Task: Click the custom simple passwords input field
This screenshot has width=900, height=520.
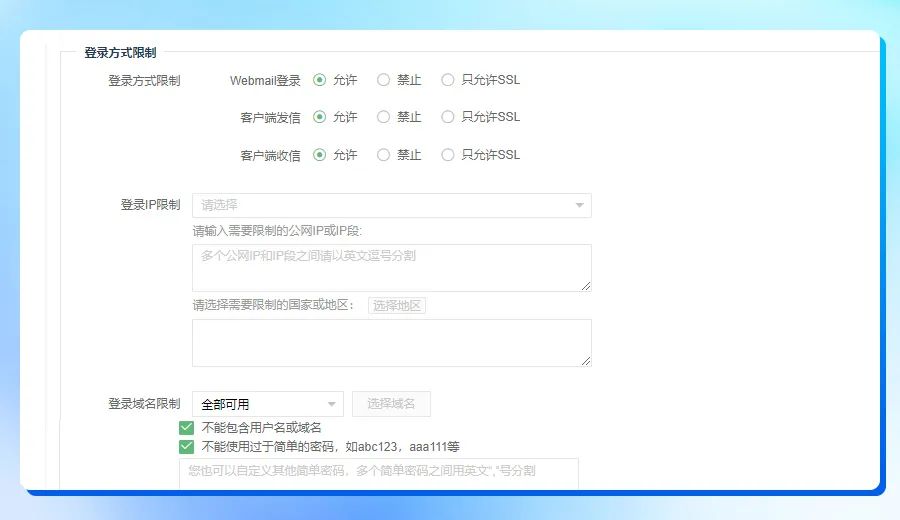Action: point(378,472)
